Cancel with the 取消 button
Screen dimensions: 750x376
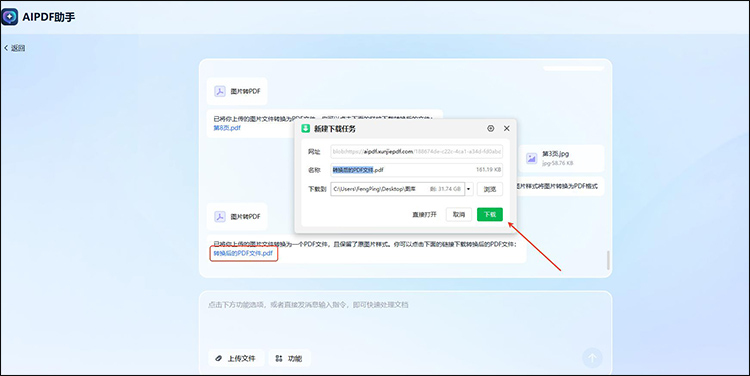click(x=459, y=214)
